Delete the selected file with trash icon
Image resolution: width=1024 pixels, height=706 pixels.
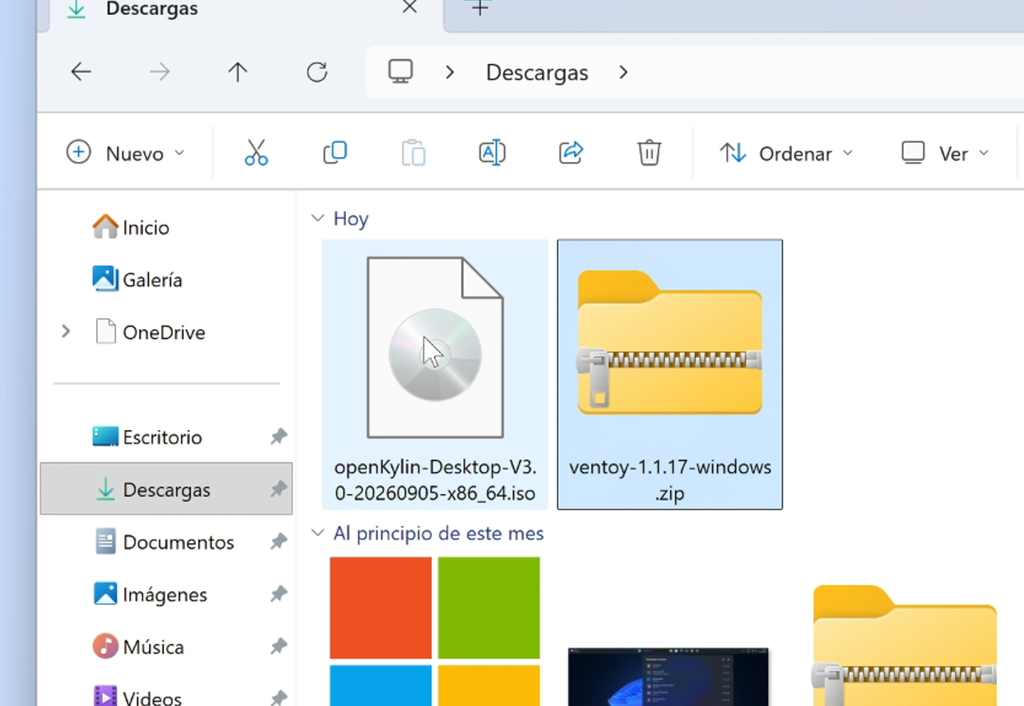click(x=649, y=153)
